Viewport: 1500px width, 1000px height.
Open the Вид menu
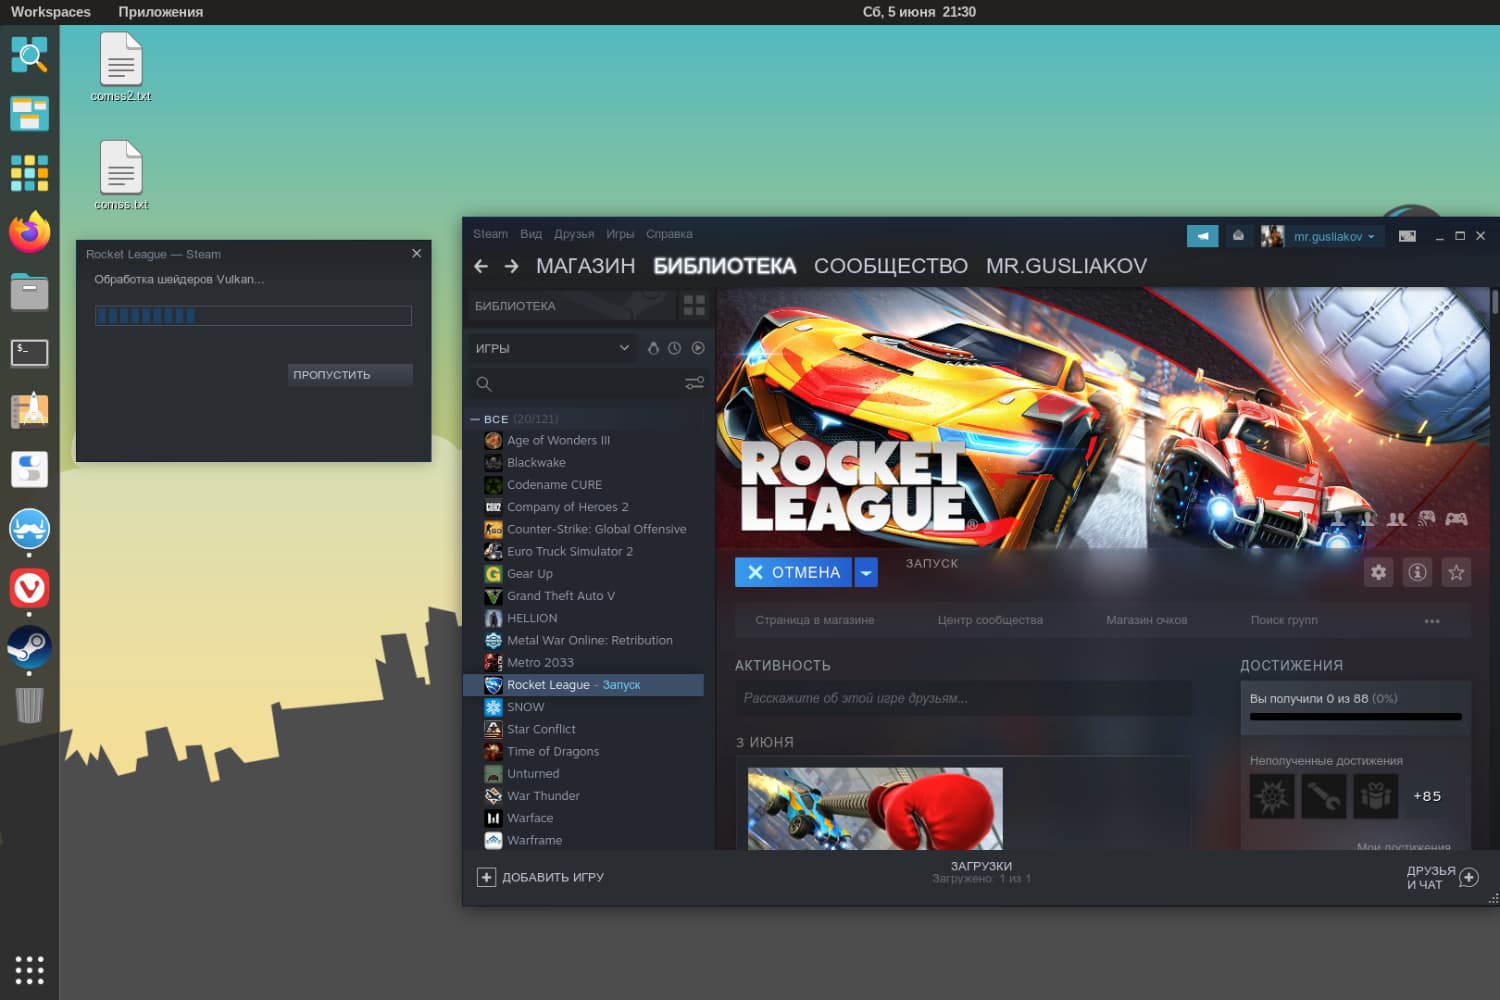click(x=531, y=234)
